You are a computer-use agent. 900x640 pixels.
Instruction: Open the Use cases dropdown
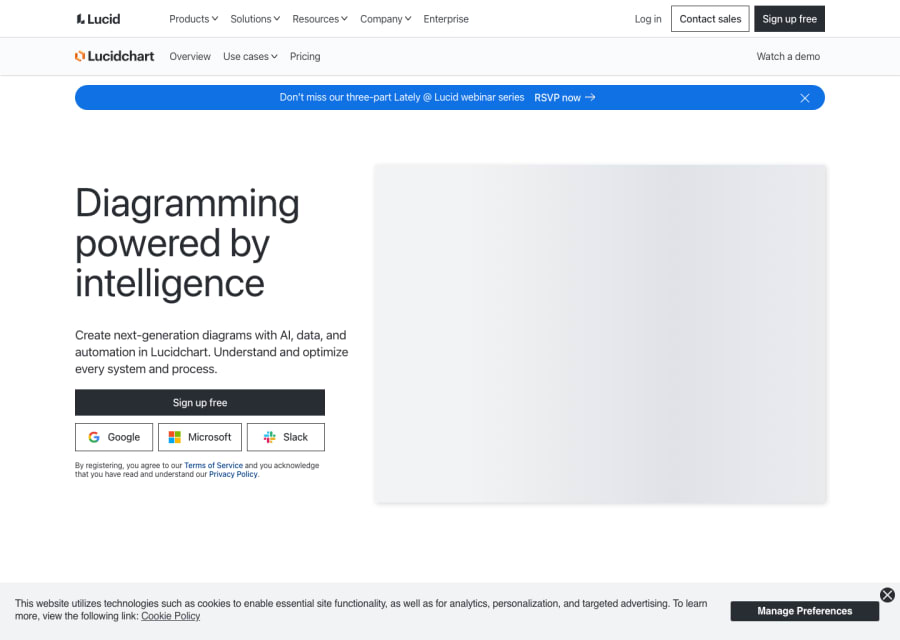250,56
